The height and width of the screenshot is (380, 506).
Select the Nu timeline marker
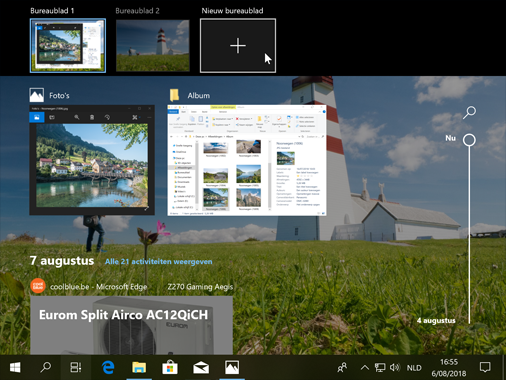469,140
